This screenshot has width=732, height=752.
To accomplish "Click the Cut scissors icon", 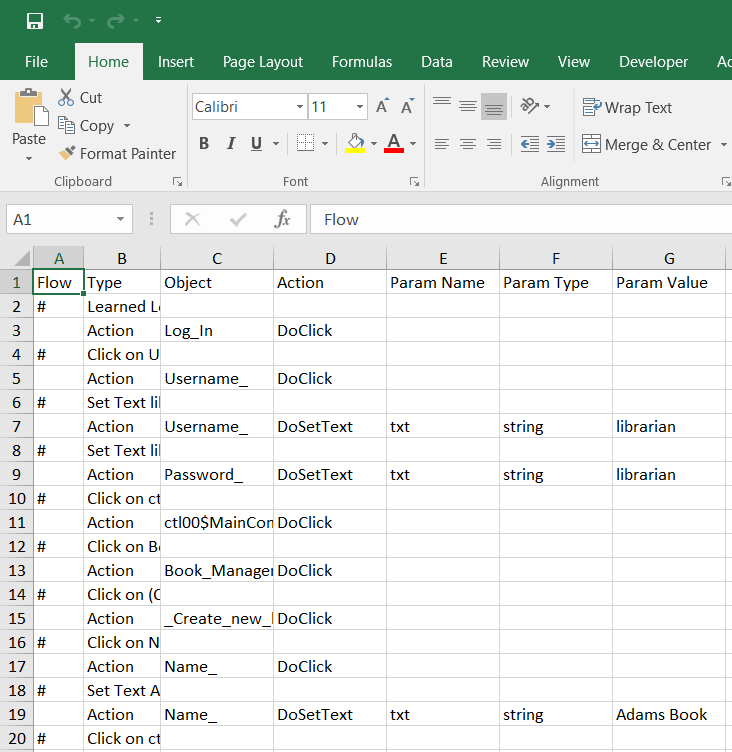I will (67, 97).
